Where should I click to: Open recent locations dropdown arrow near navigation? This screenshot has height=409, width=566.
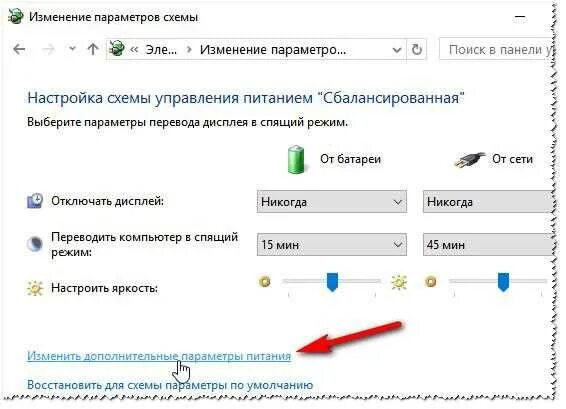(72, 49)
